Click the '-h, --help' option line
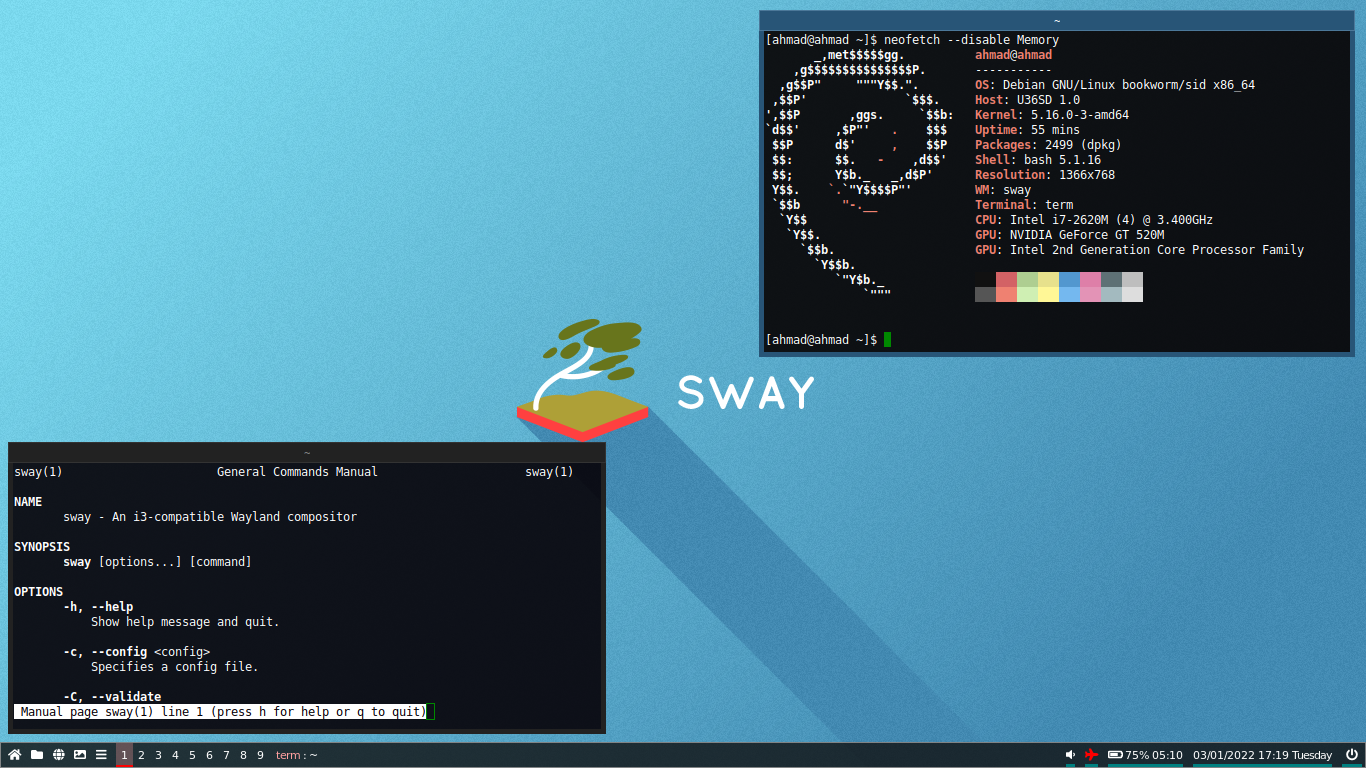The image size is (1366, 768). pos(98,607)
